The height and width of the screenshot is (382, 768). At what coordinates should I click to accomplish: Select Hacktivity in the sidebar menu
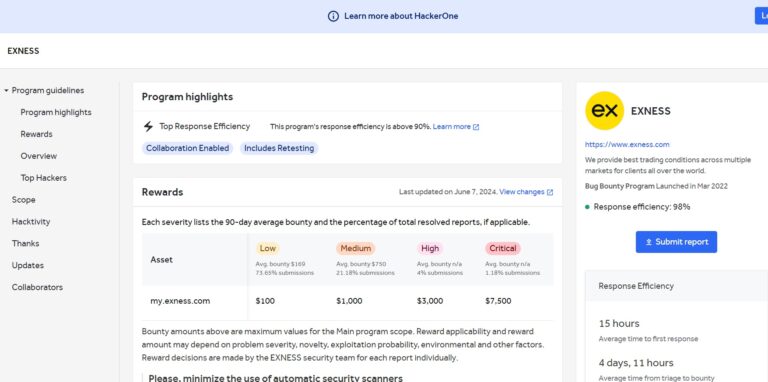(31, 222)
